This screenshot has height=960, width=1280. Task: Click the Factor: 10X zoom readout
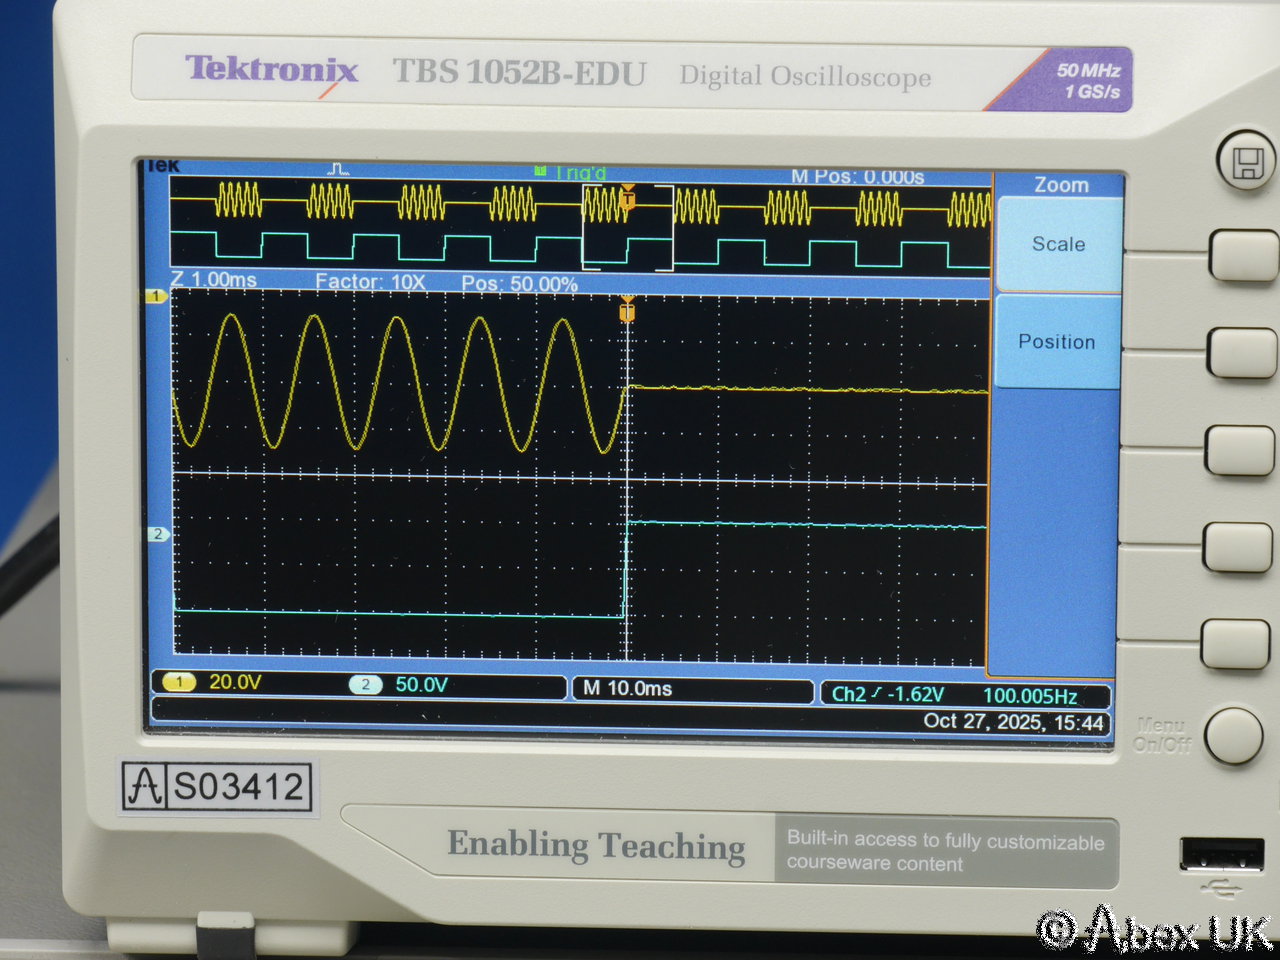(x=370, y=282)
